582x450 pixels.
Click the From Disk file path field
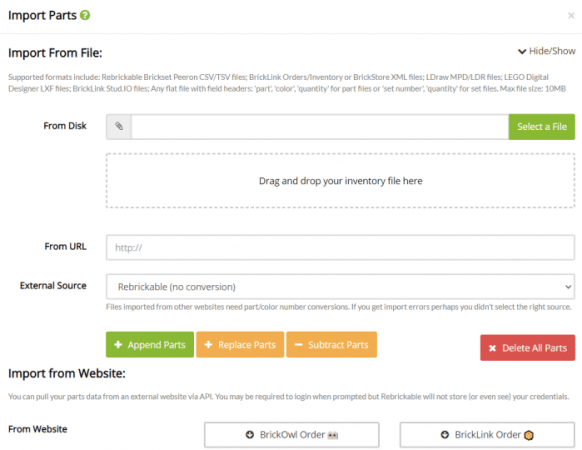click(320, 127)
